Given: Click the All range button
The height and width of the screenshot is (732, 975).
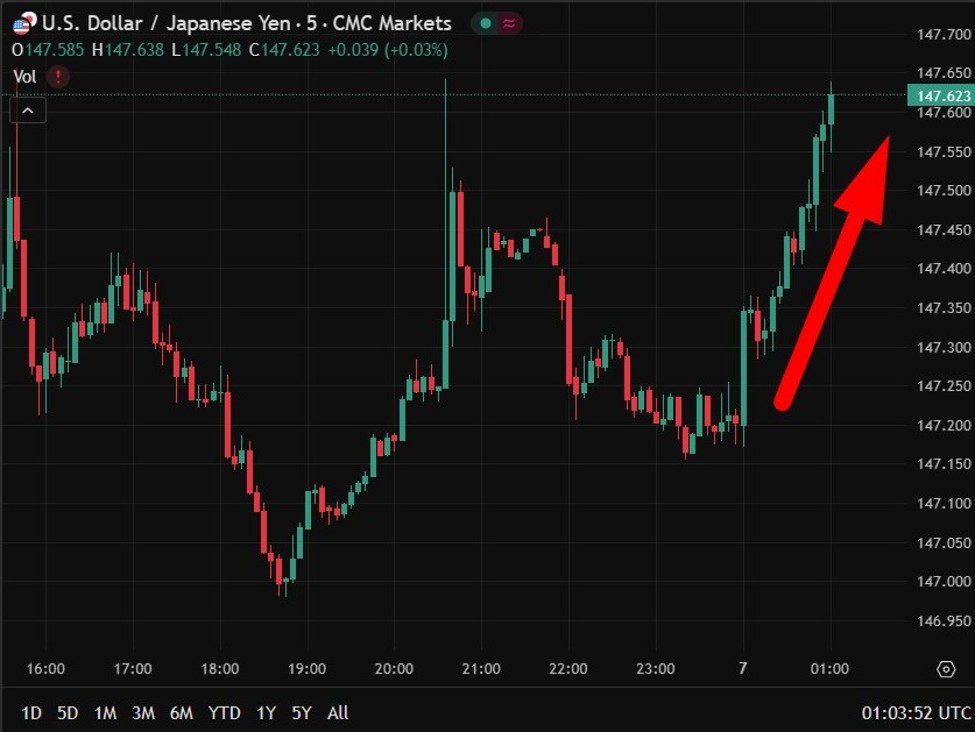Looking at the screenshot, I should coord(338,713).
